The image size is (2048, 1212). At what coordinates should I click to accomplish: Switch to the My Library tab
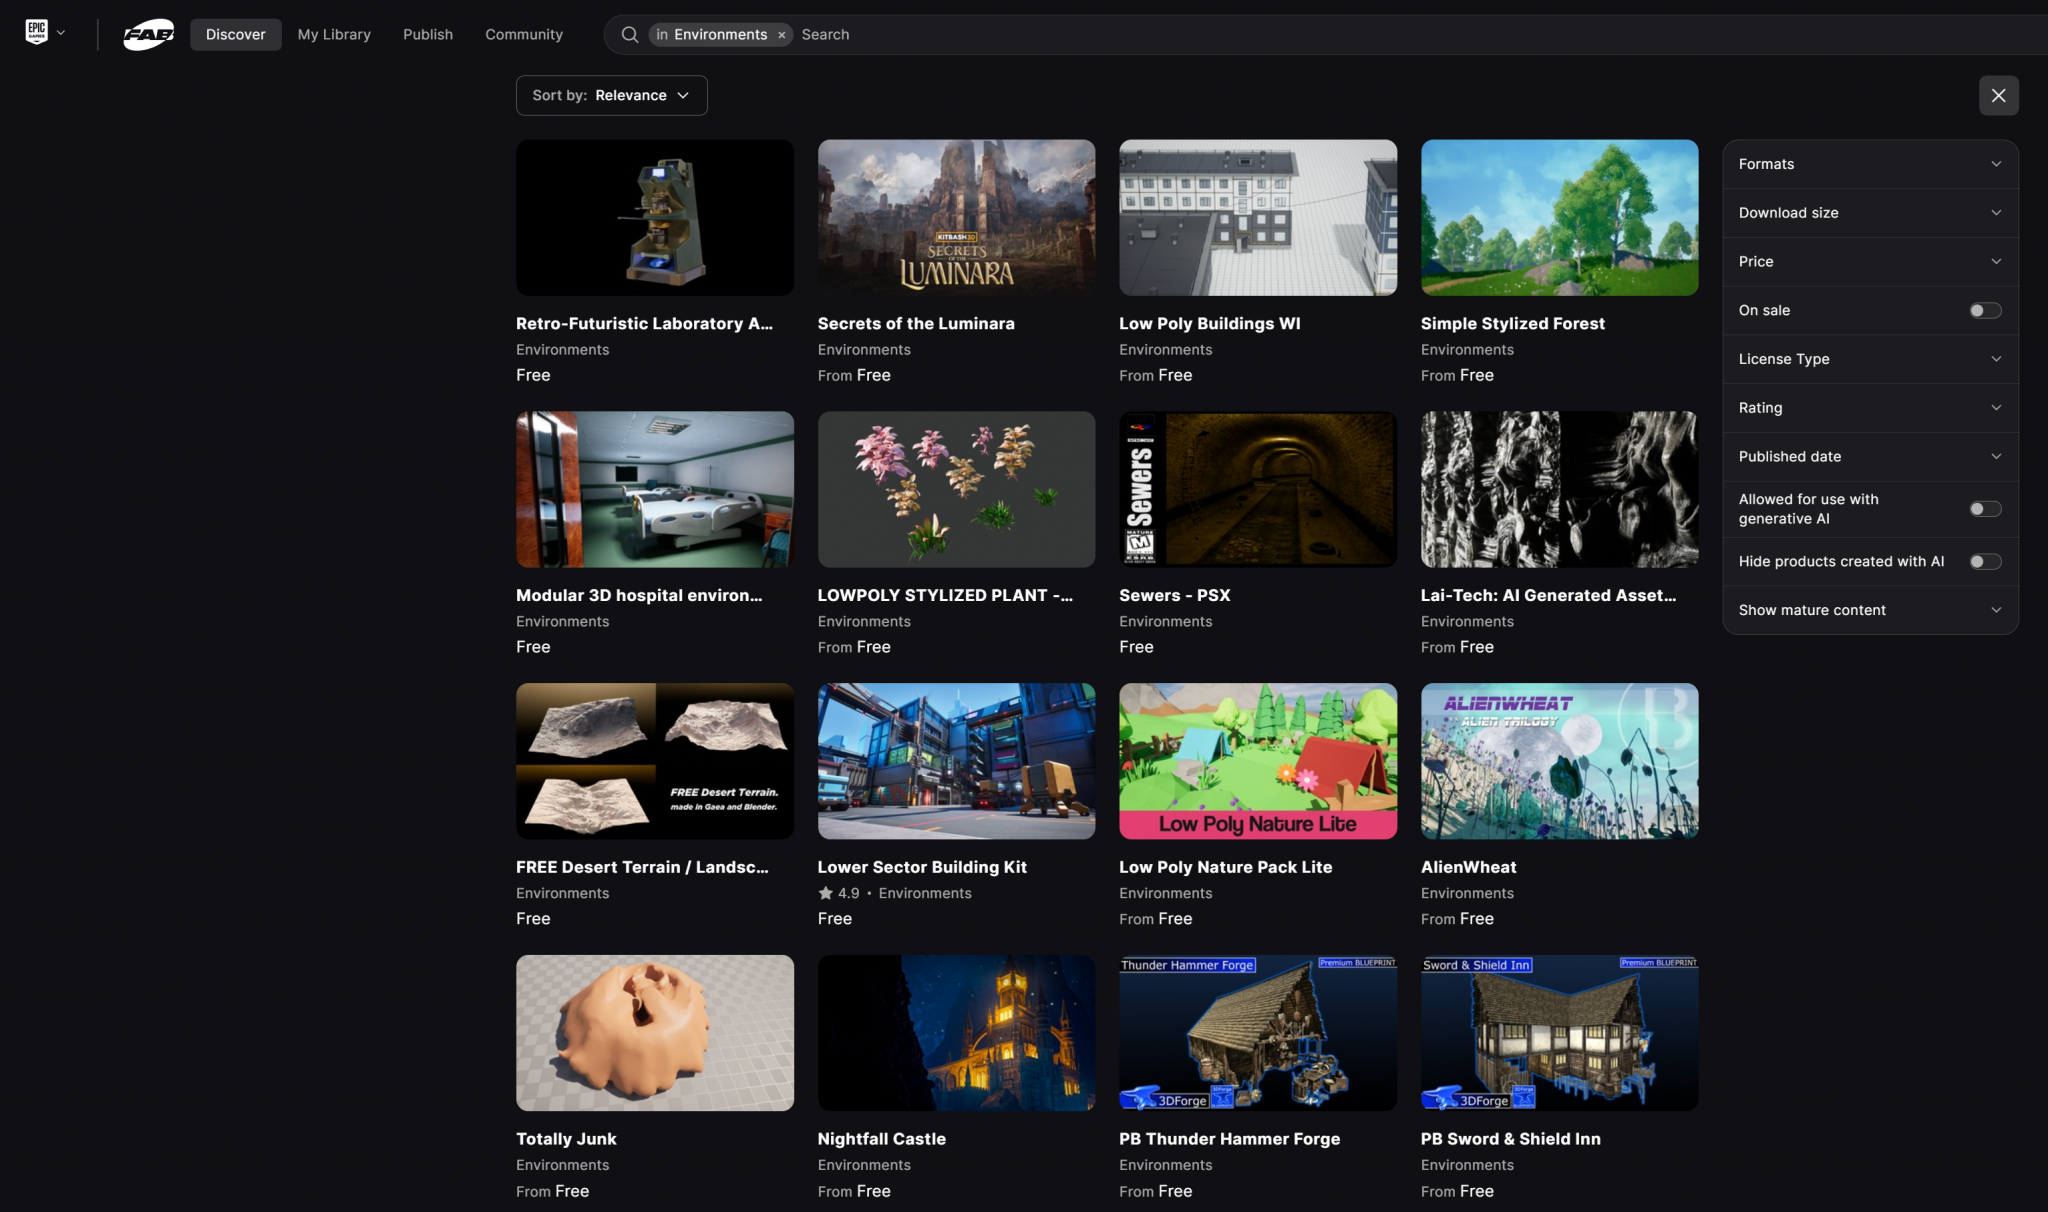click(334, 34)
